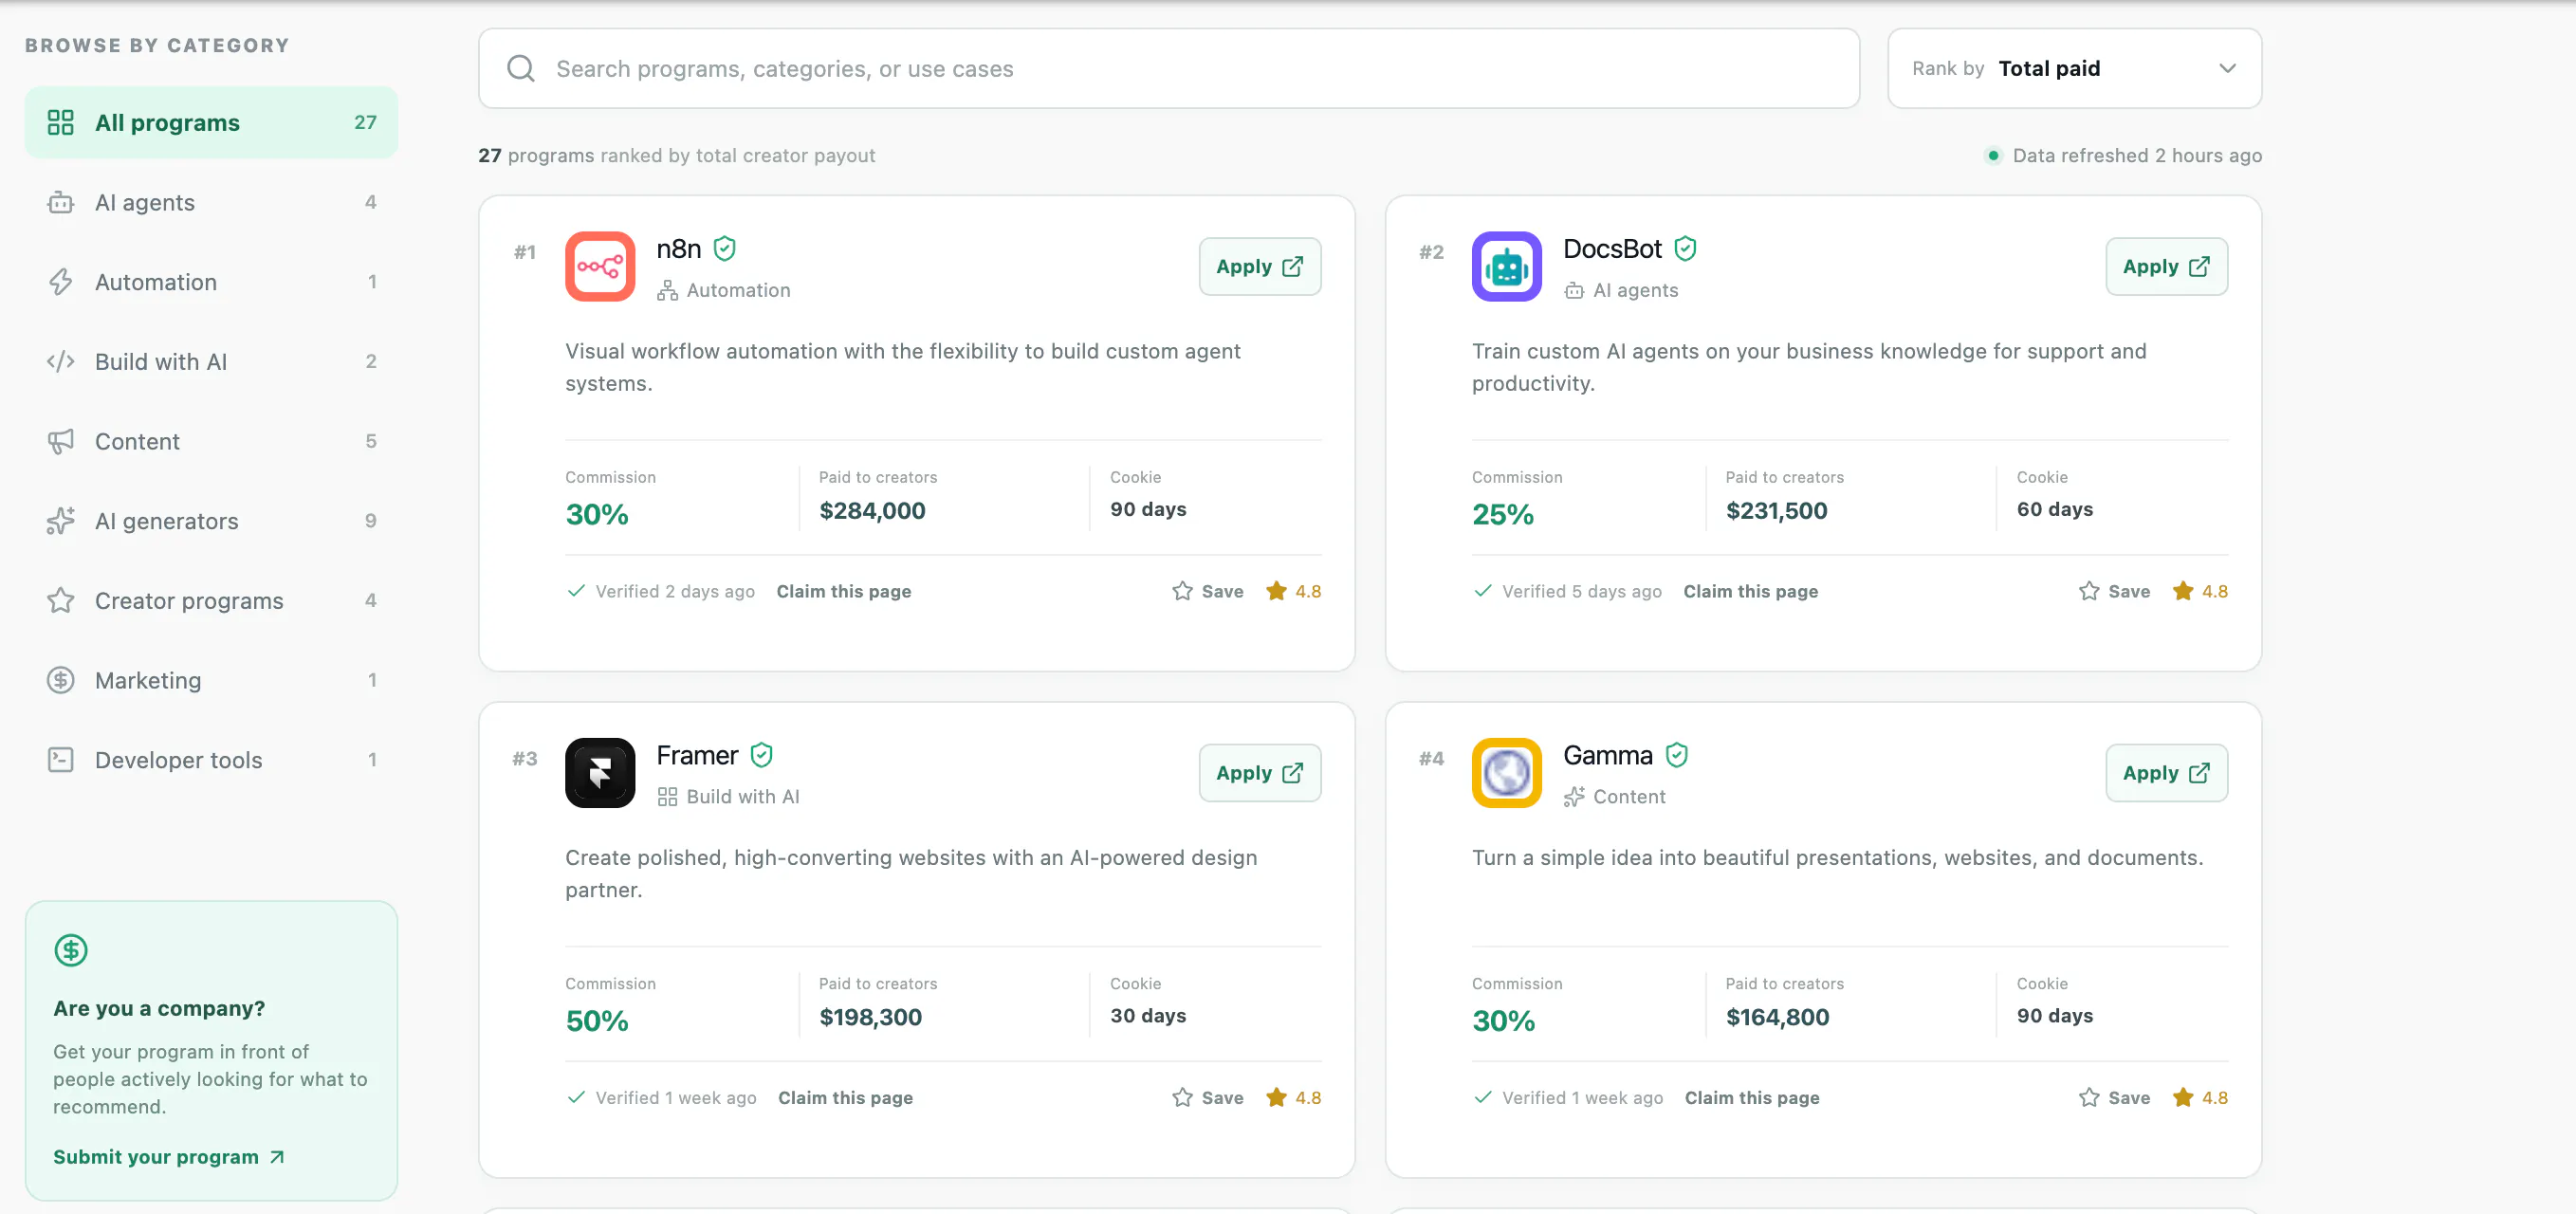Click the green data refreshed status dot
This screenshot has height=1214, width=2576.
(x=1993, y=155)
